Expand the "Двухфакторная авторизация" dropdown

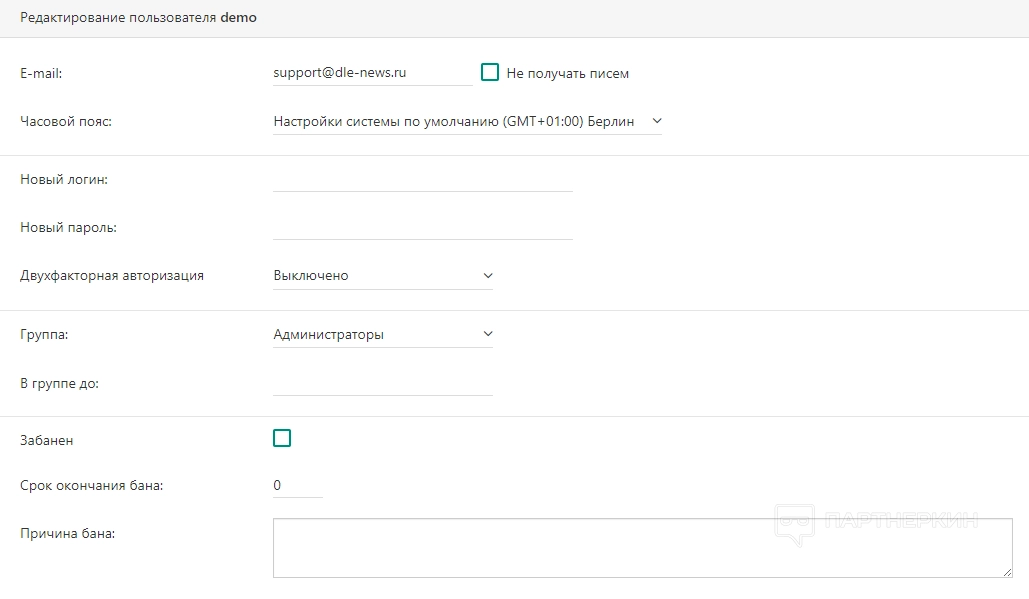382,275
